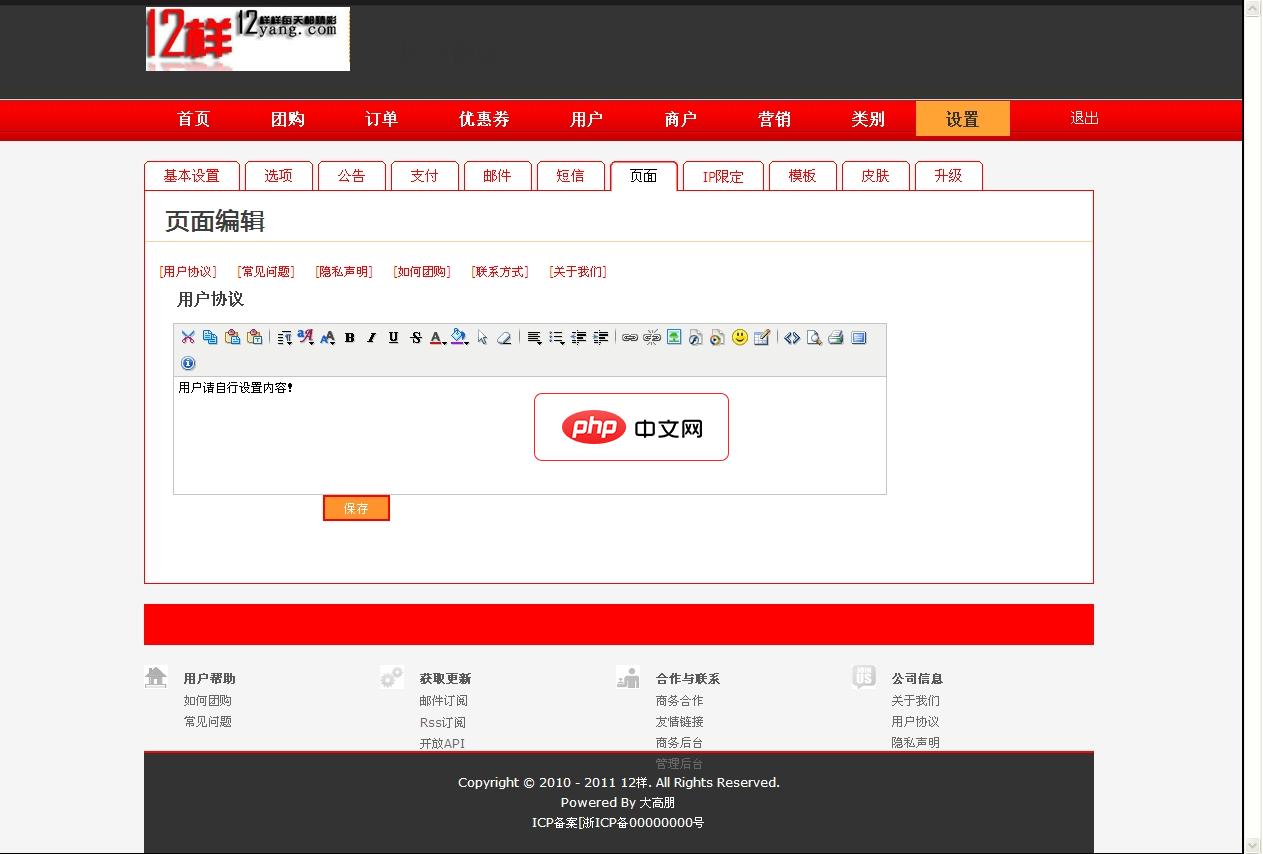1263x854 pixels.
Task: Open the font size dropdown
Action: (x=327, y=338)
